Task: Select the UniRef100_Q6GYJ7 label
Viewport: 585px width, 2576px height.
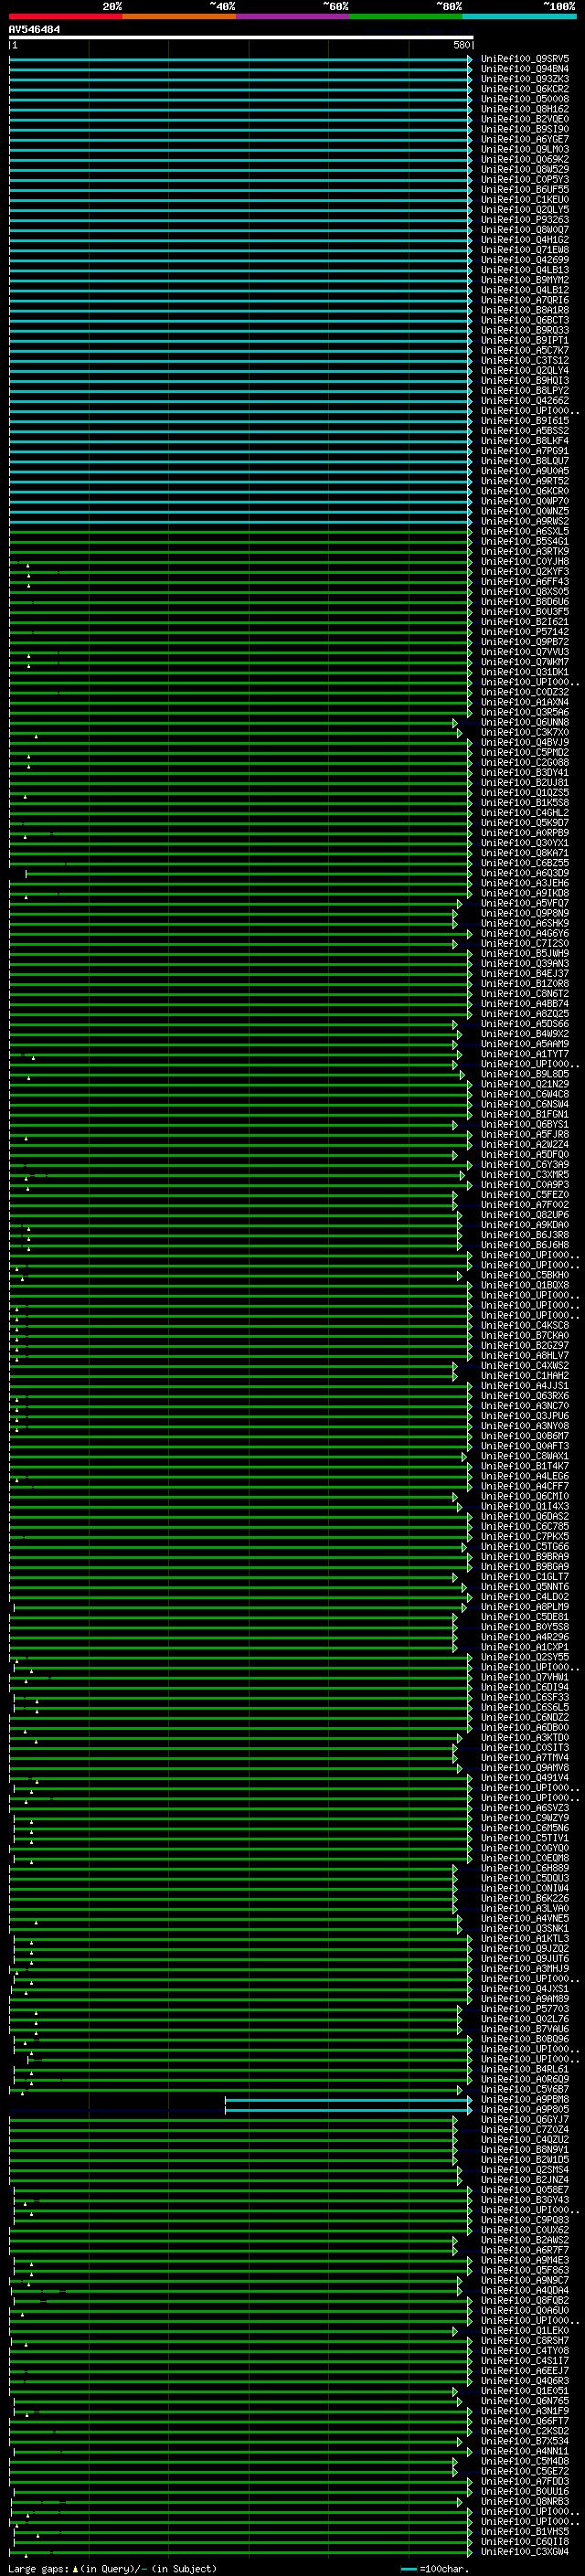Action: pos(525,2119)
